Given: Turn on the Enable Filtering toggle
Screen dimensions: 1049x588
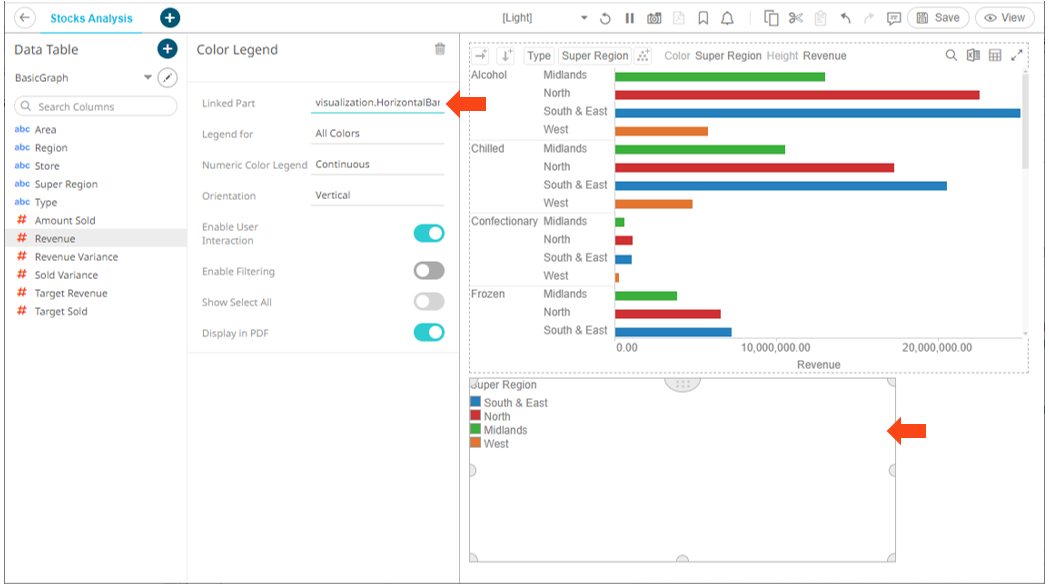Looking at the screenshot, I should click(429, 271).
